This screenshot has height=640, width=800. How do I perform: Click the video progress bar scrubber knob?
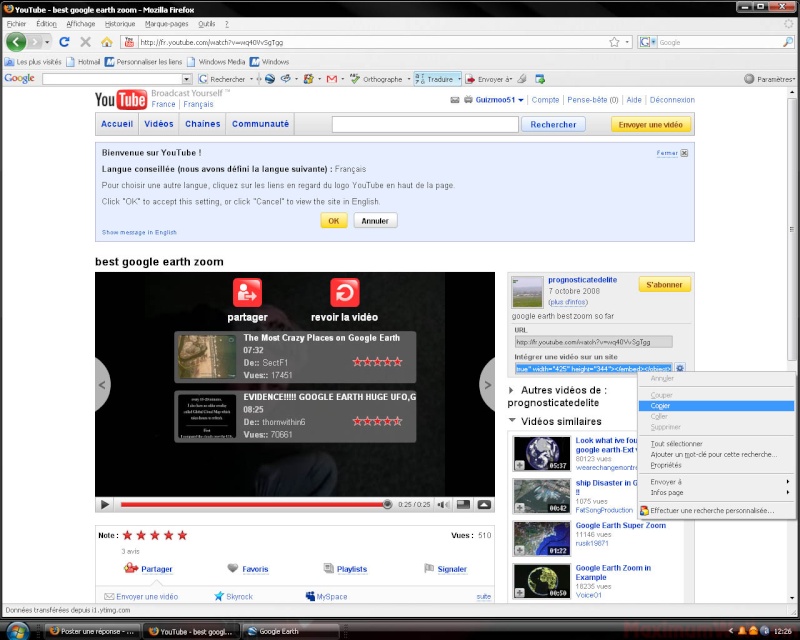pyautogui.click(x=387, y=504)
